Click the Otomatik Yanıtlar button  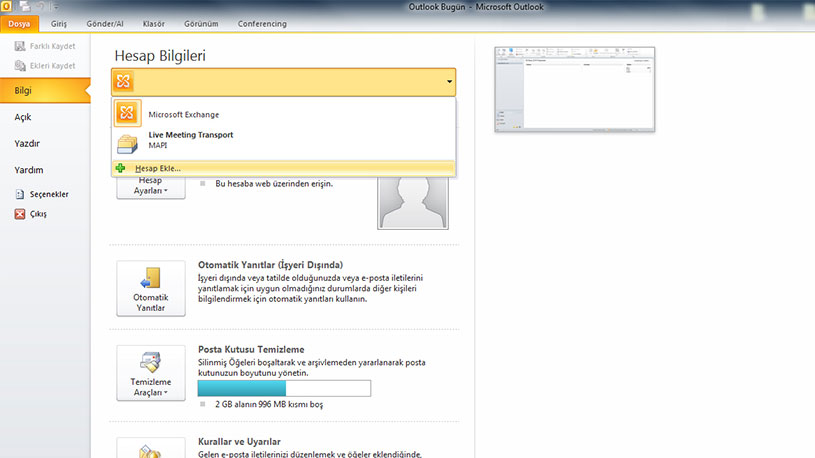pos(151,289)
